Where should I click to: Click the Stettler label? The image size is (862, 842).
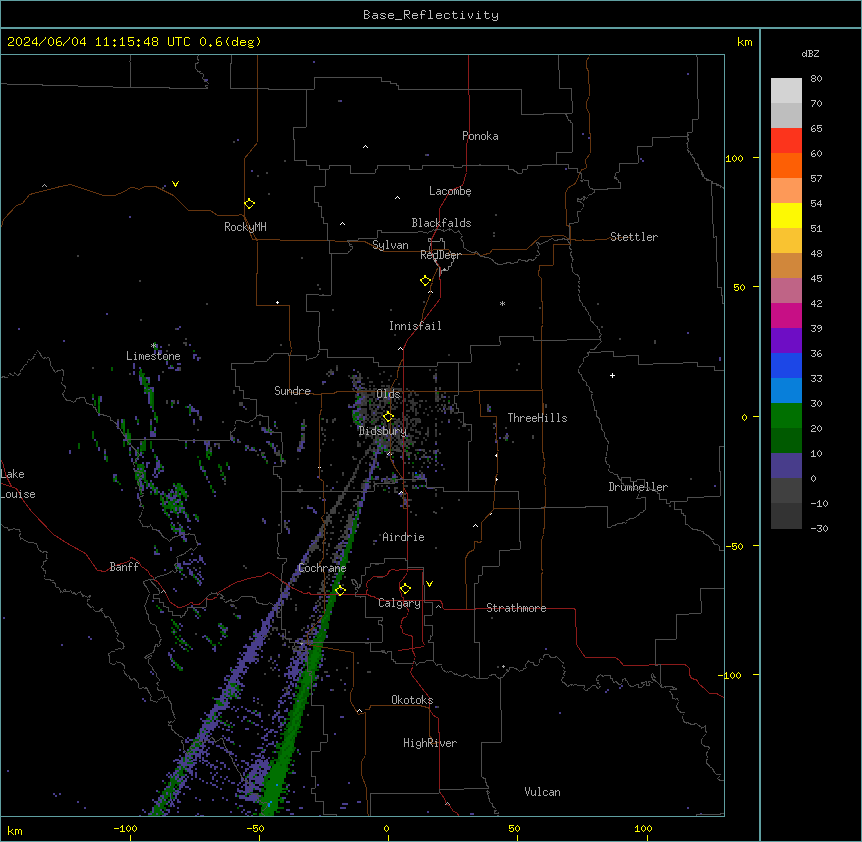tap(634, 237)
